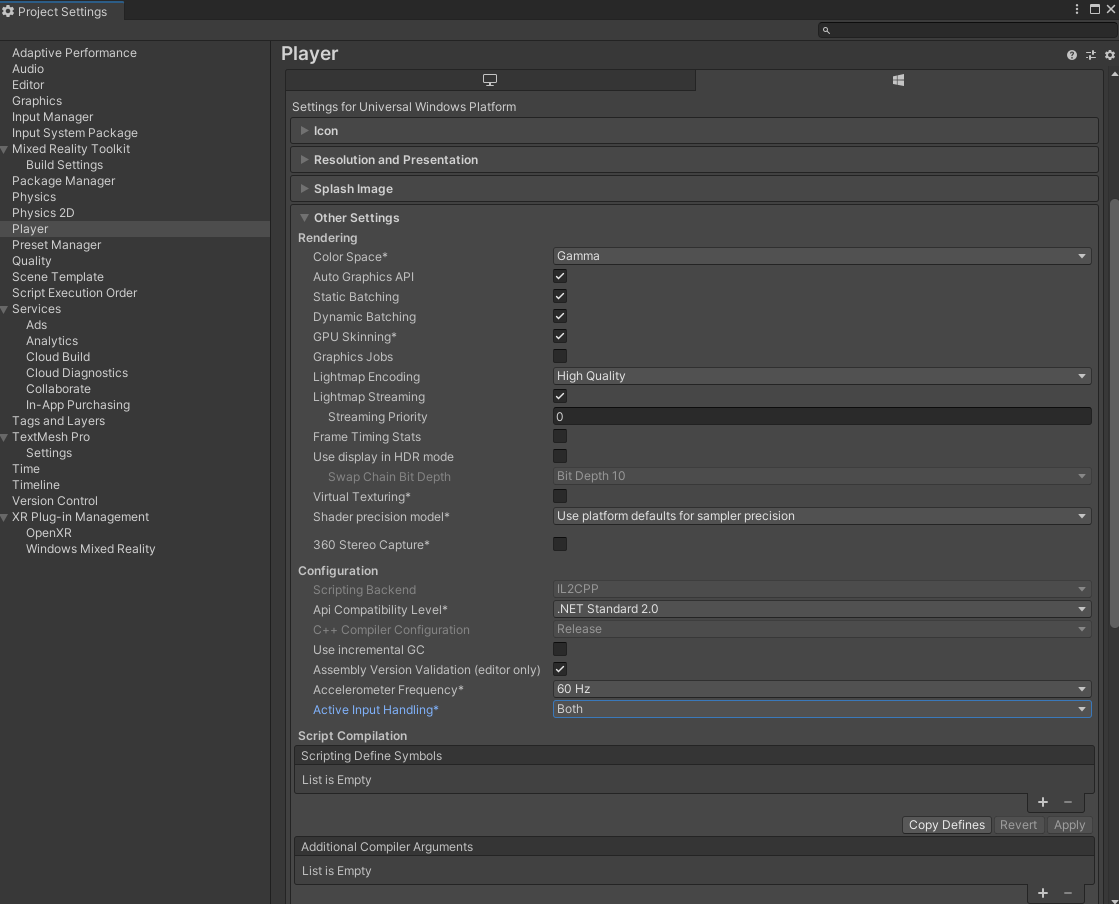Select OpenXR under XR Plug-in Management
1119x904 pixels.
(x=49, y=533)
